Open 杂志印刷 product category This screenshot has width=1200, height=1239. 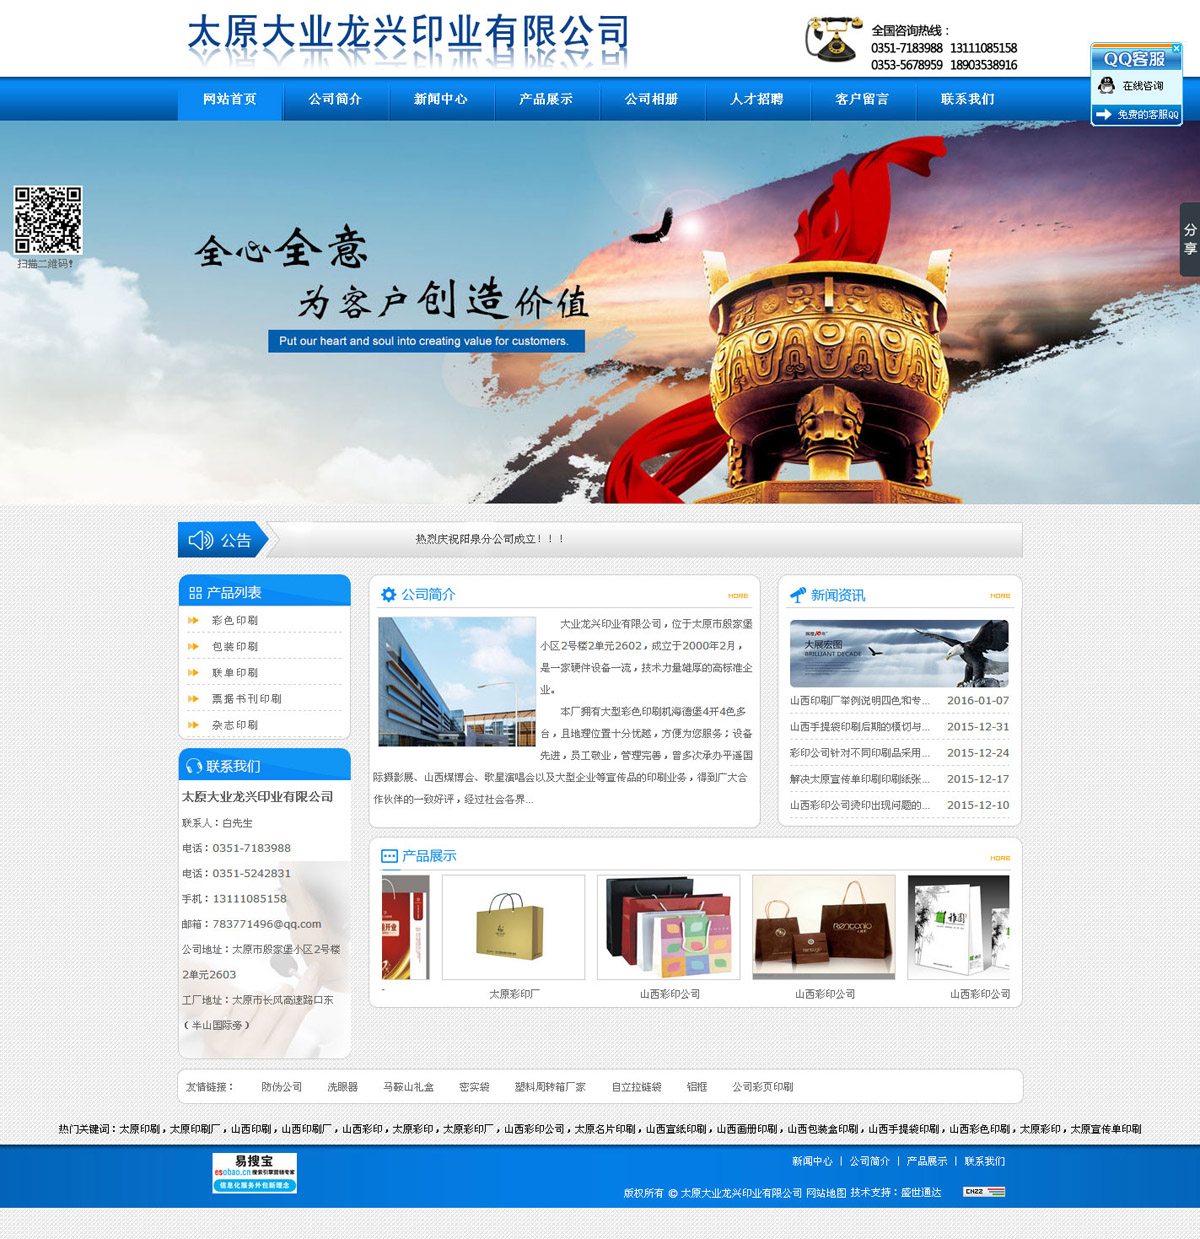[x=235, y=725]
